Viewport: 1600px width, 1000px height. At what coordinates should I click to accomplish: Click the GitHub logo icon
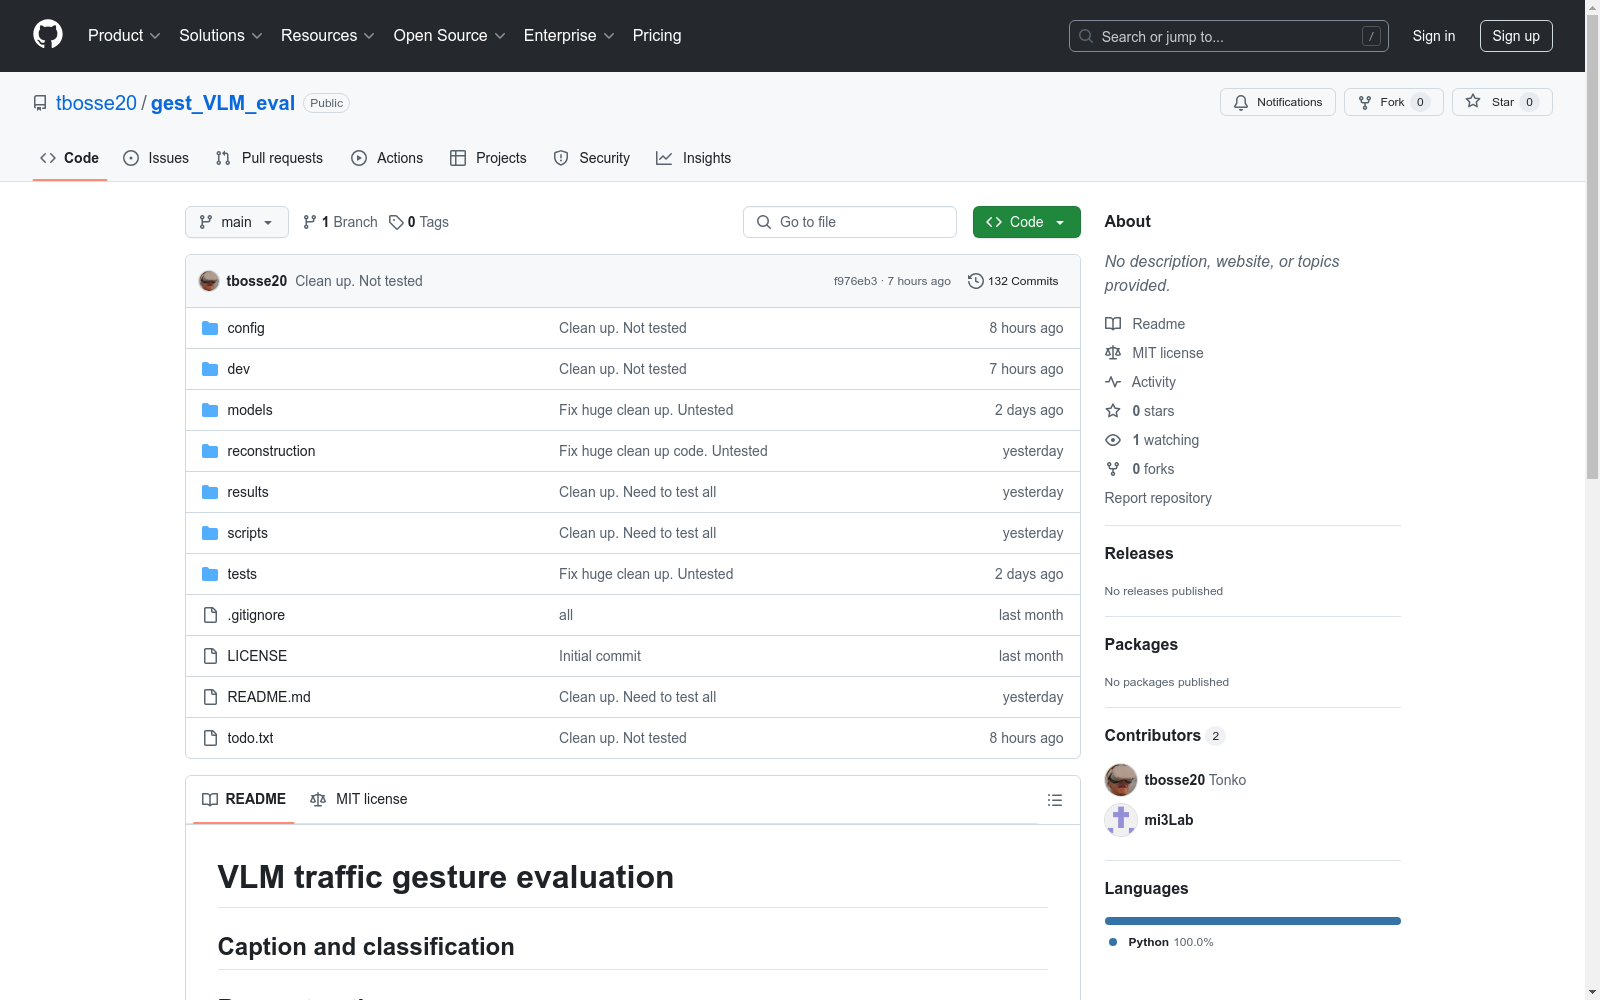(x=48, y=35)
